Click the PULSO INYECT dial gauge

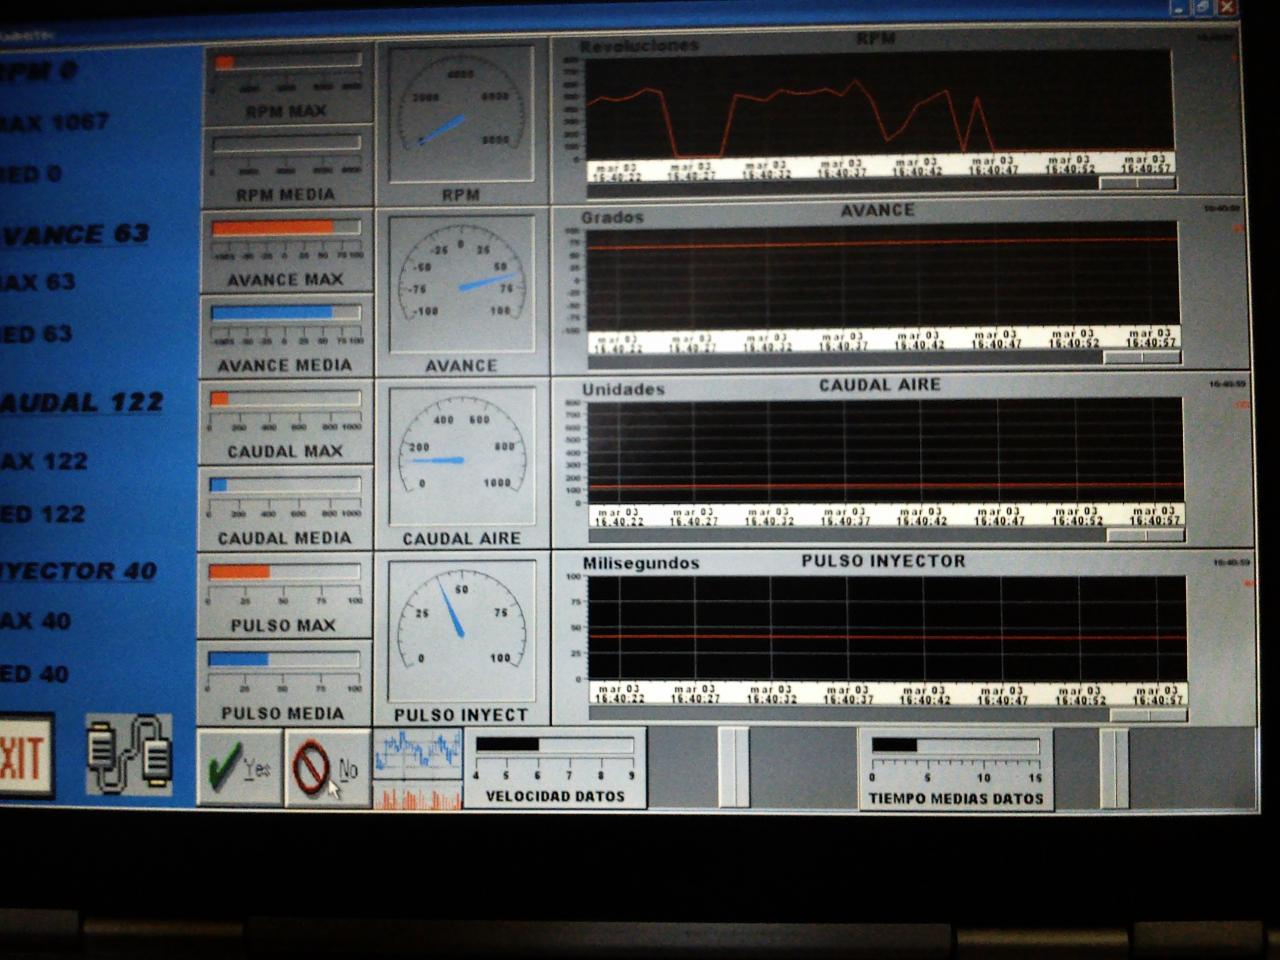[461, 630]
